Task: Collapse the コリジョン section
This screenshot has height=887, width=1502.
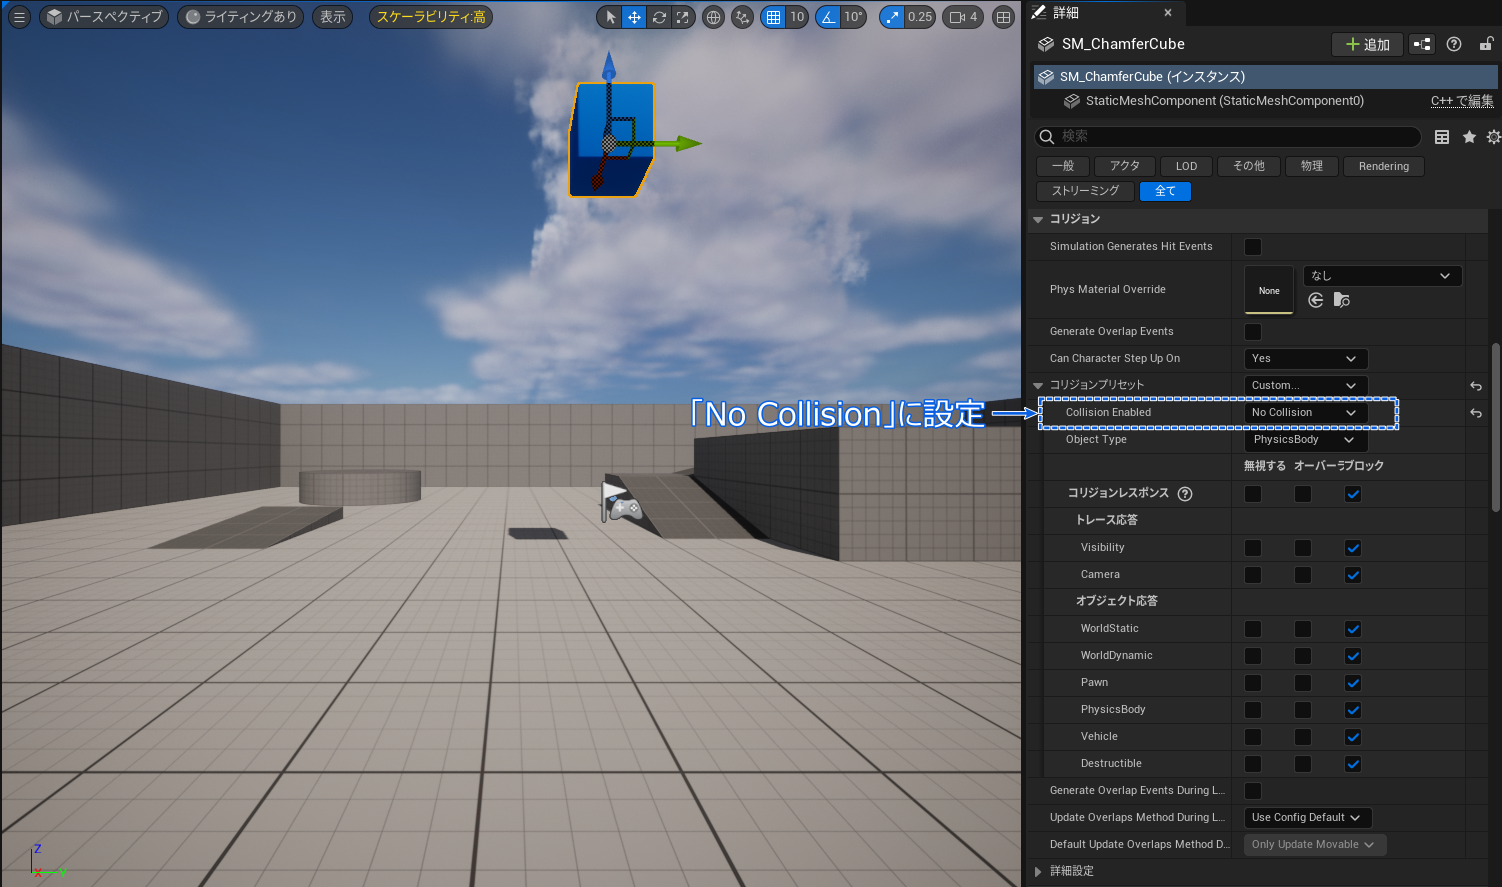Action: [x=1038, y=219]
